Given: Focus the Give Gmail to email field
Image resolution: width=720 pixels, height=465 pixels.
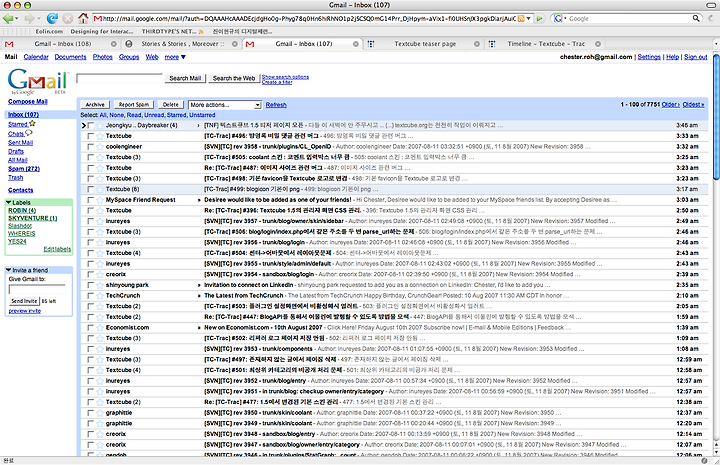Looking at the screenshot, I should [37, 289].
